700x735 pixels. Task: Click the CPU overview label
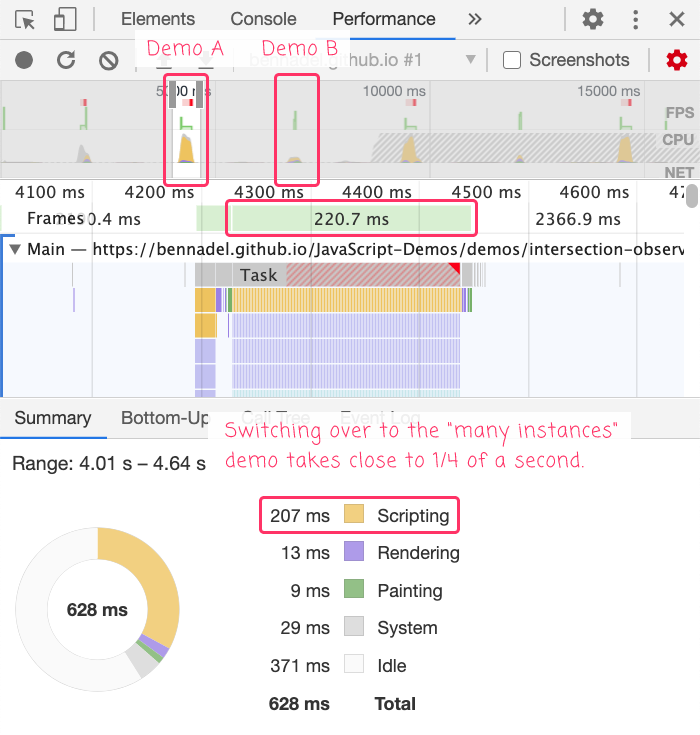pos(678,140)
